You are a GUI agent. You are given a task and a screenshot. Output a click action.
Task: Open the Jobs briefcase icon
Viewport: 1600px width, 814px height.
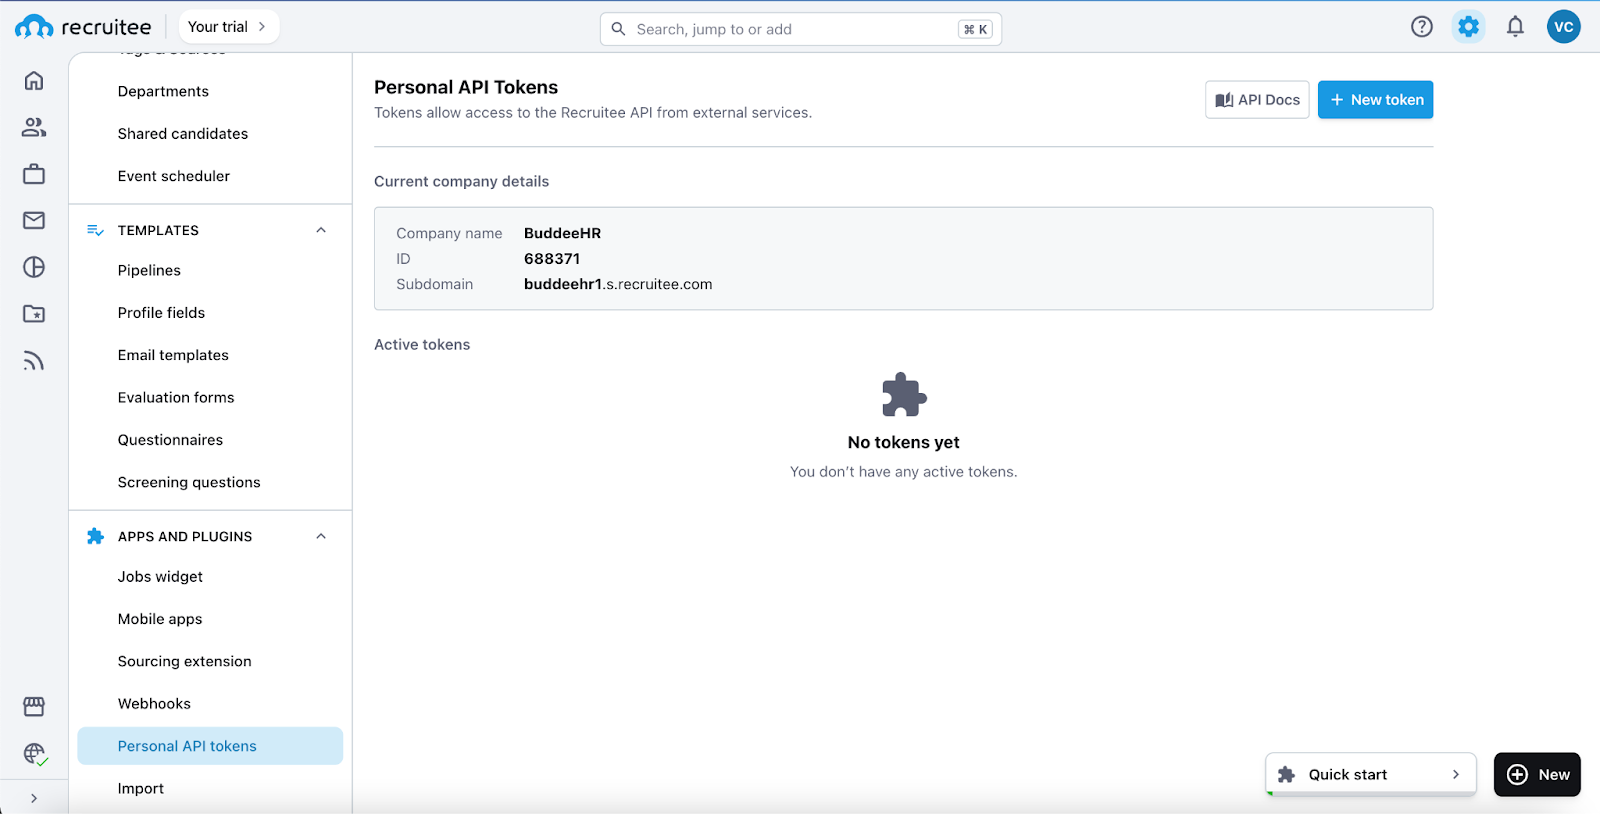[x=34, y=174]
